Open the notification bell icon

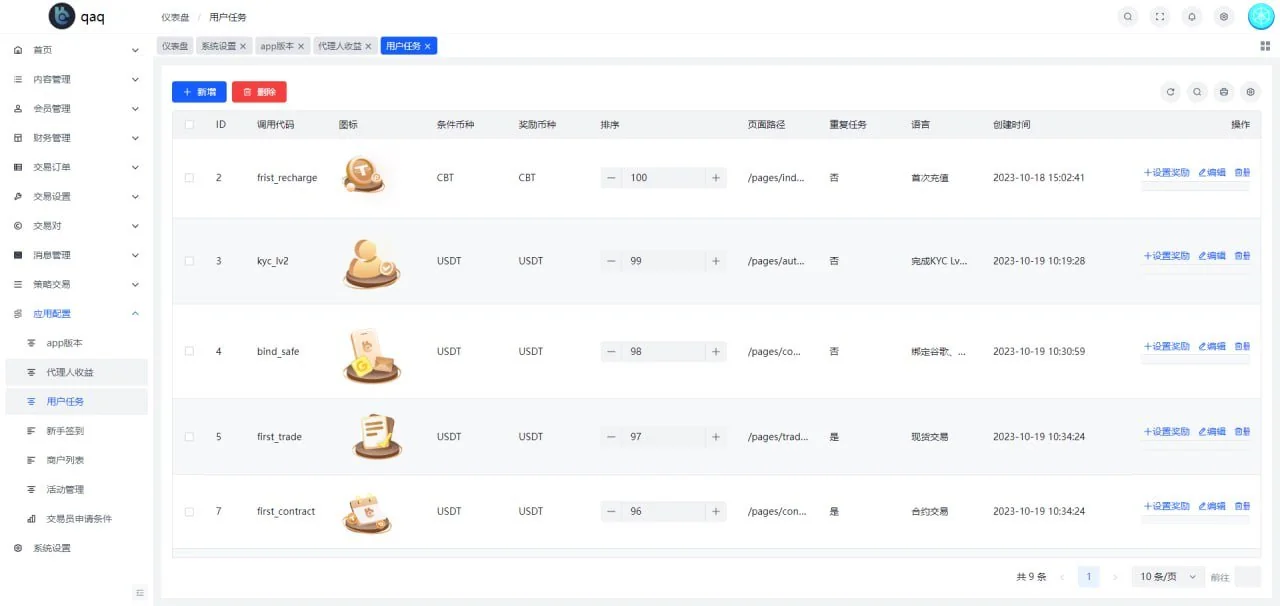point(1191,16)
